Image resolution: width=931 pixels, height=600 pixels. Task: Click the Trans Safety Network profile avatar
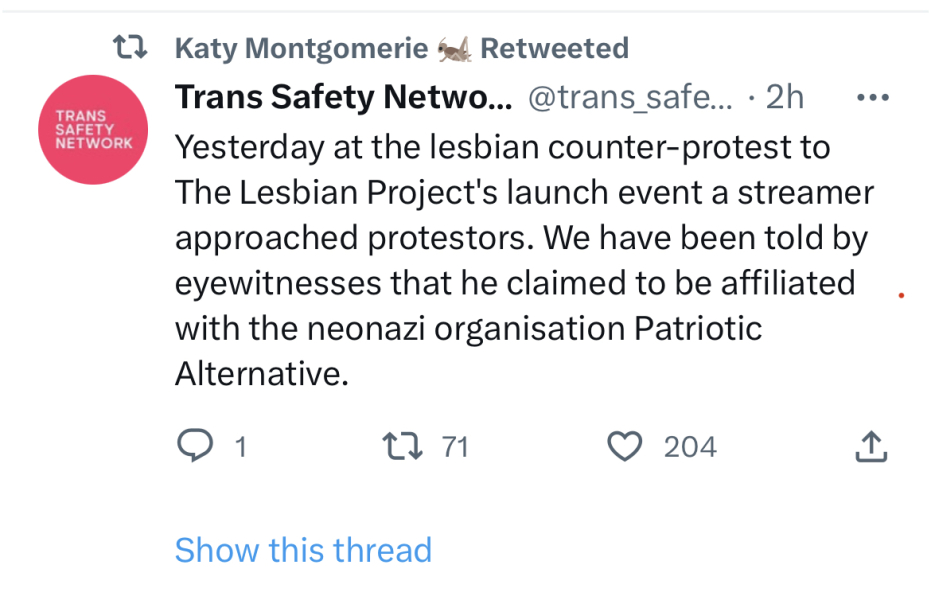[x=92, y=129]
